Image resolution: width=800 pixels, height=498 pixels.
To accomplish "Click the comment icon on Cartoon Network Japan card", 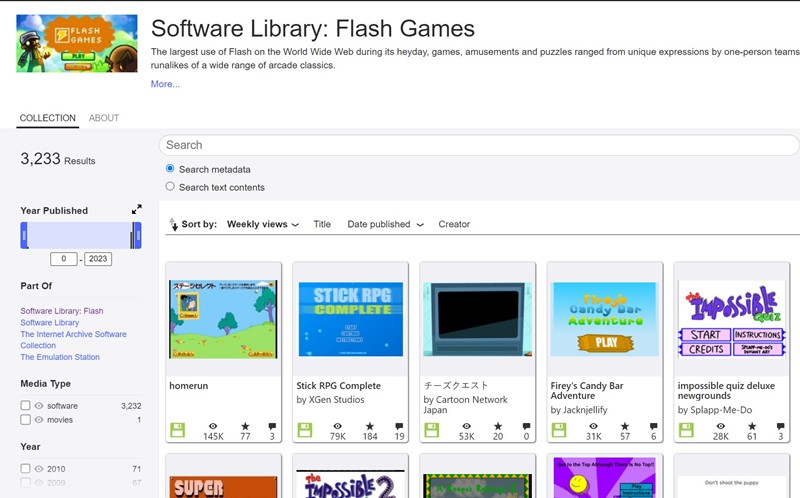I will [526, 426].
